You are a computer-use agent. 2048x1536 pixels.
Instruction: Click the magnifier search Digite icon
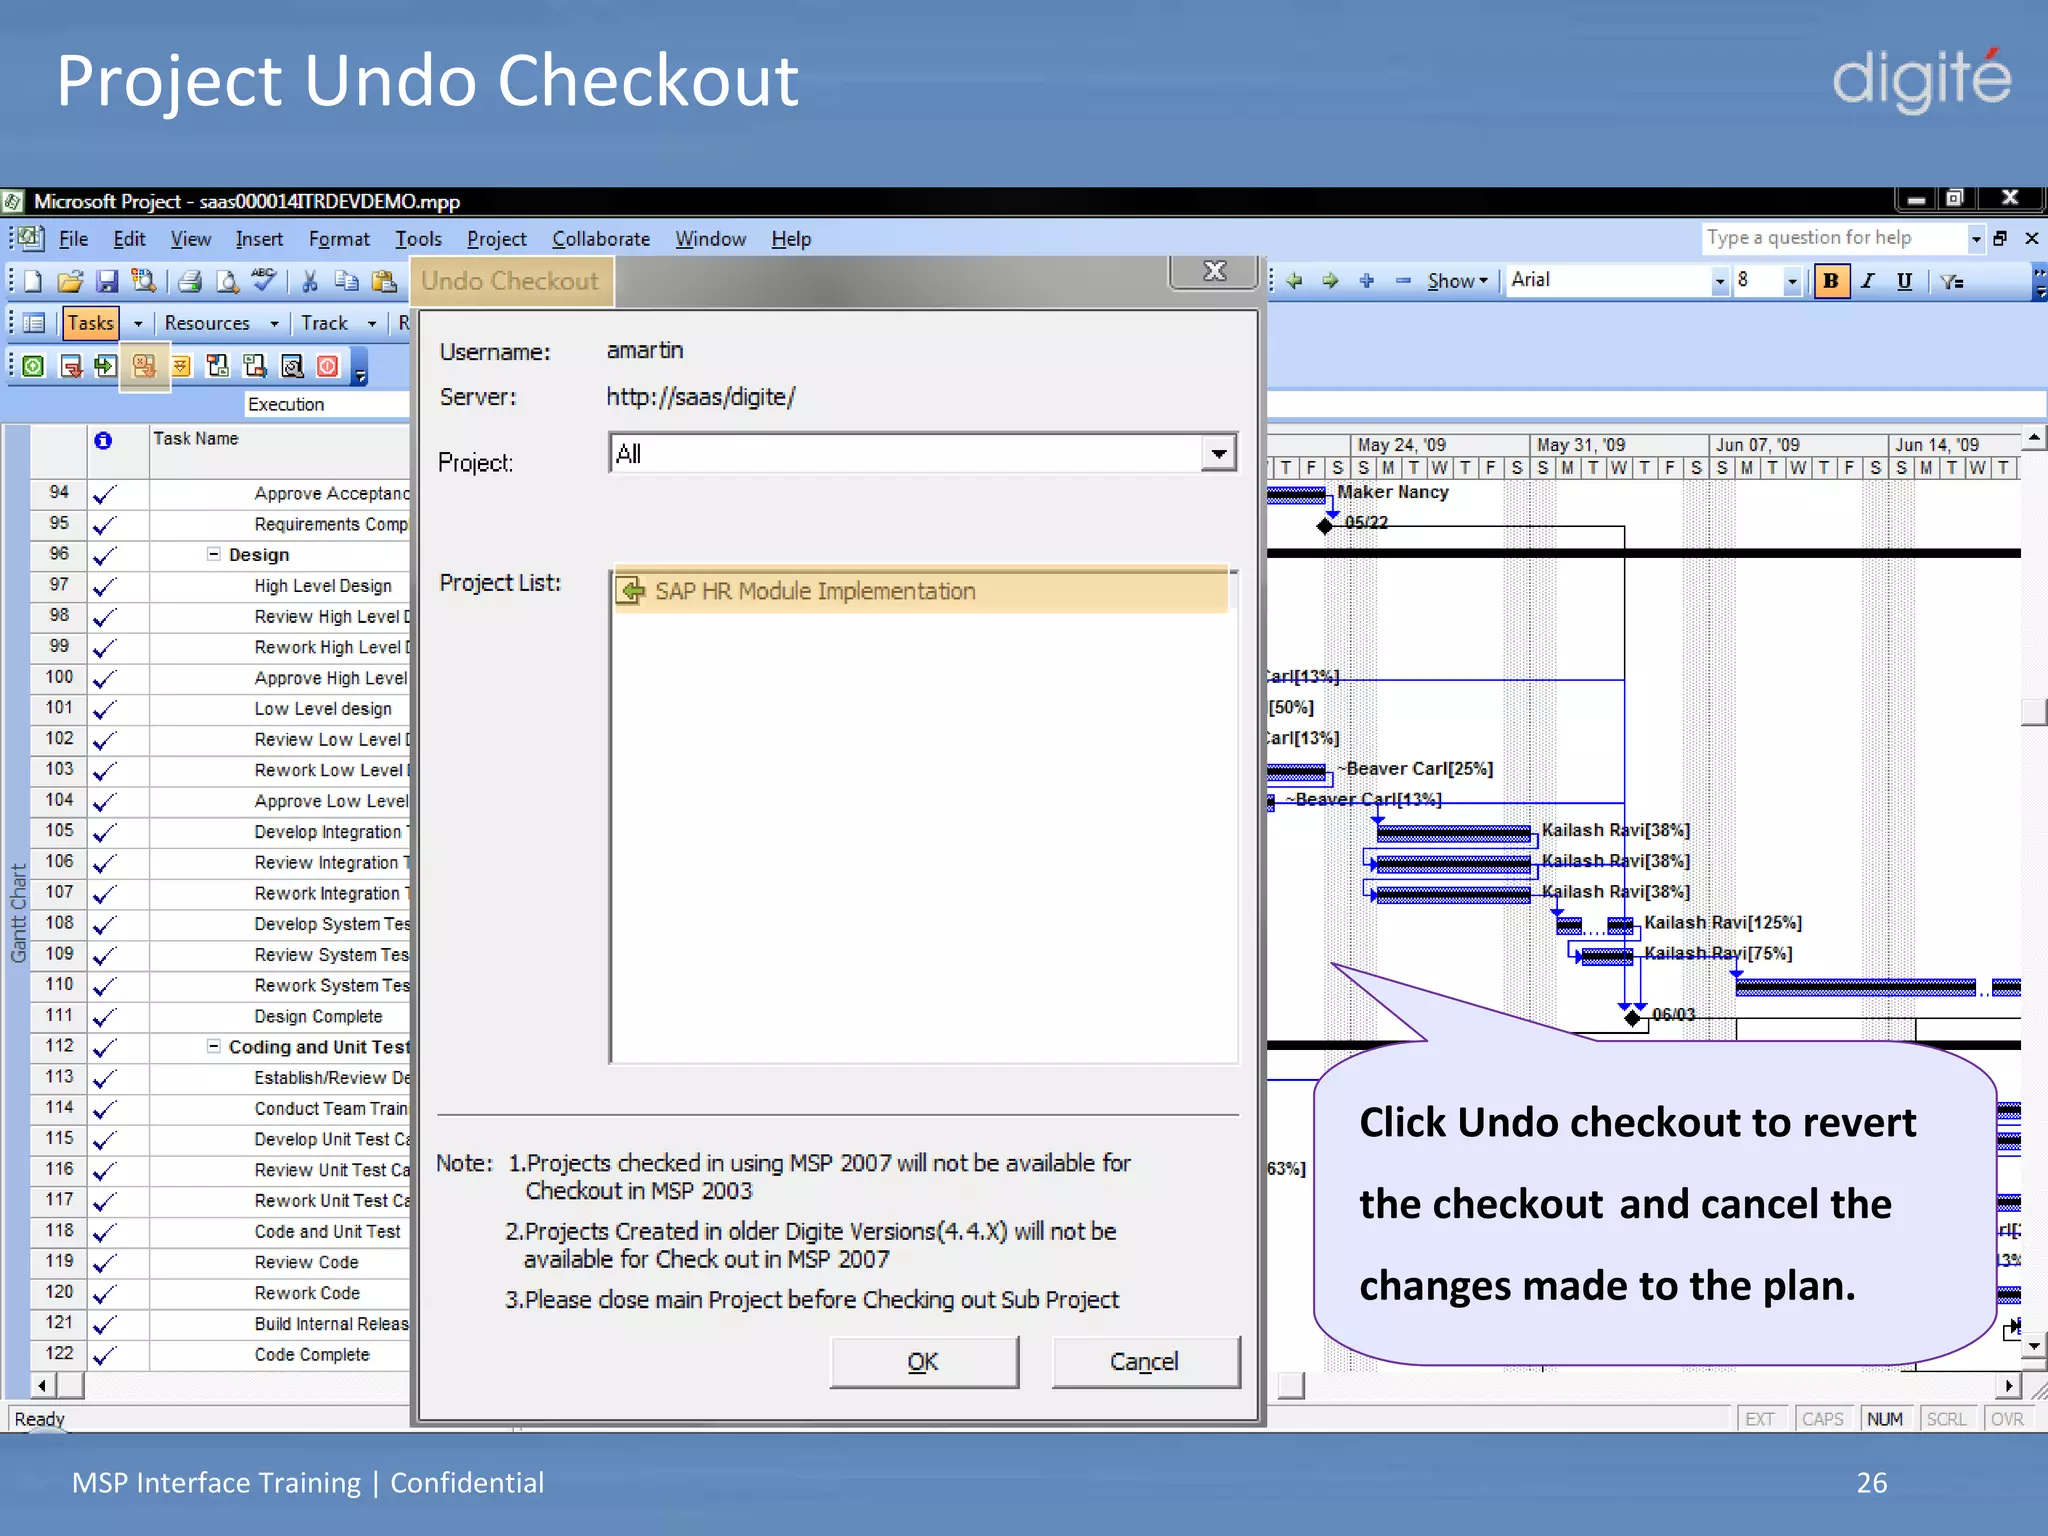(292, 366)
